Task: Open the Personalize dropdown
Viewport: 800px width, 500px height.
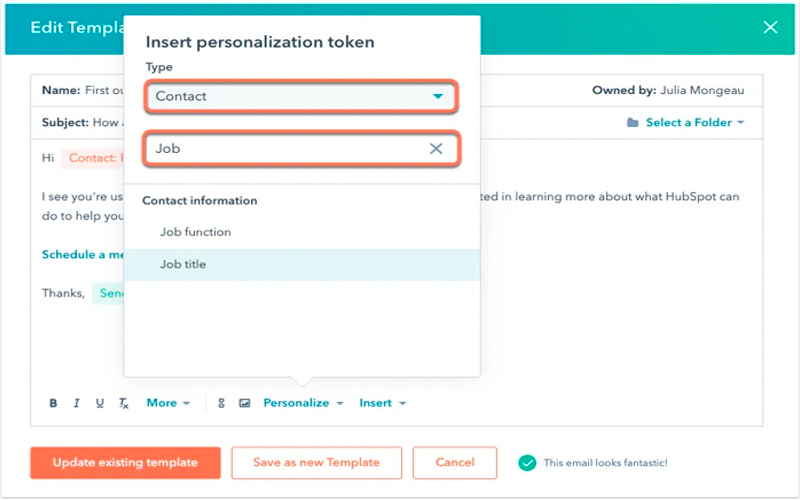Action: coord(303,403)
